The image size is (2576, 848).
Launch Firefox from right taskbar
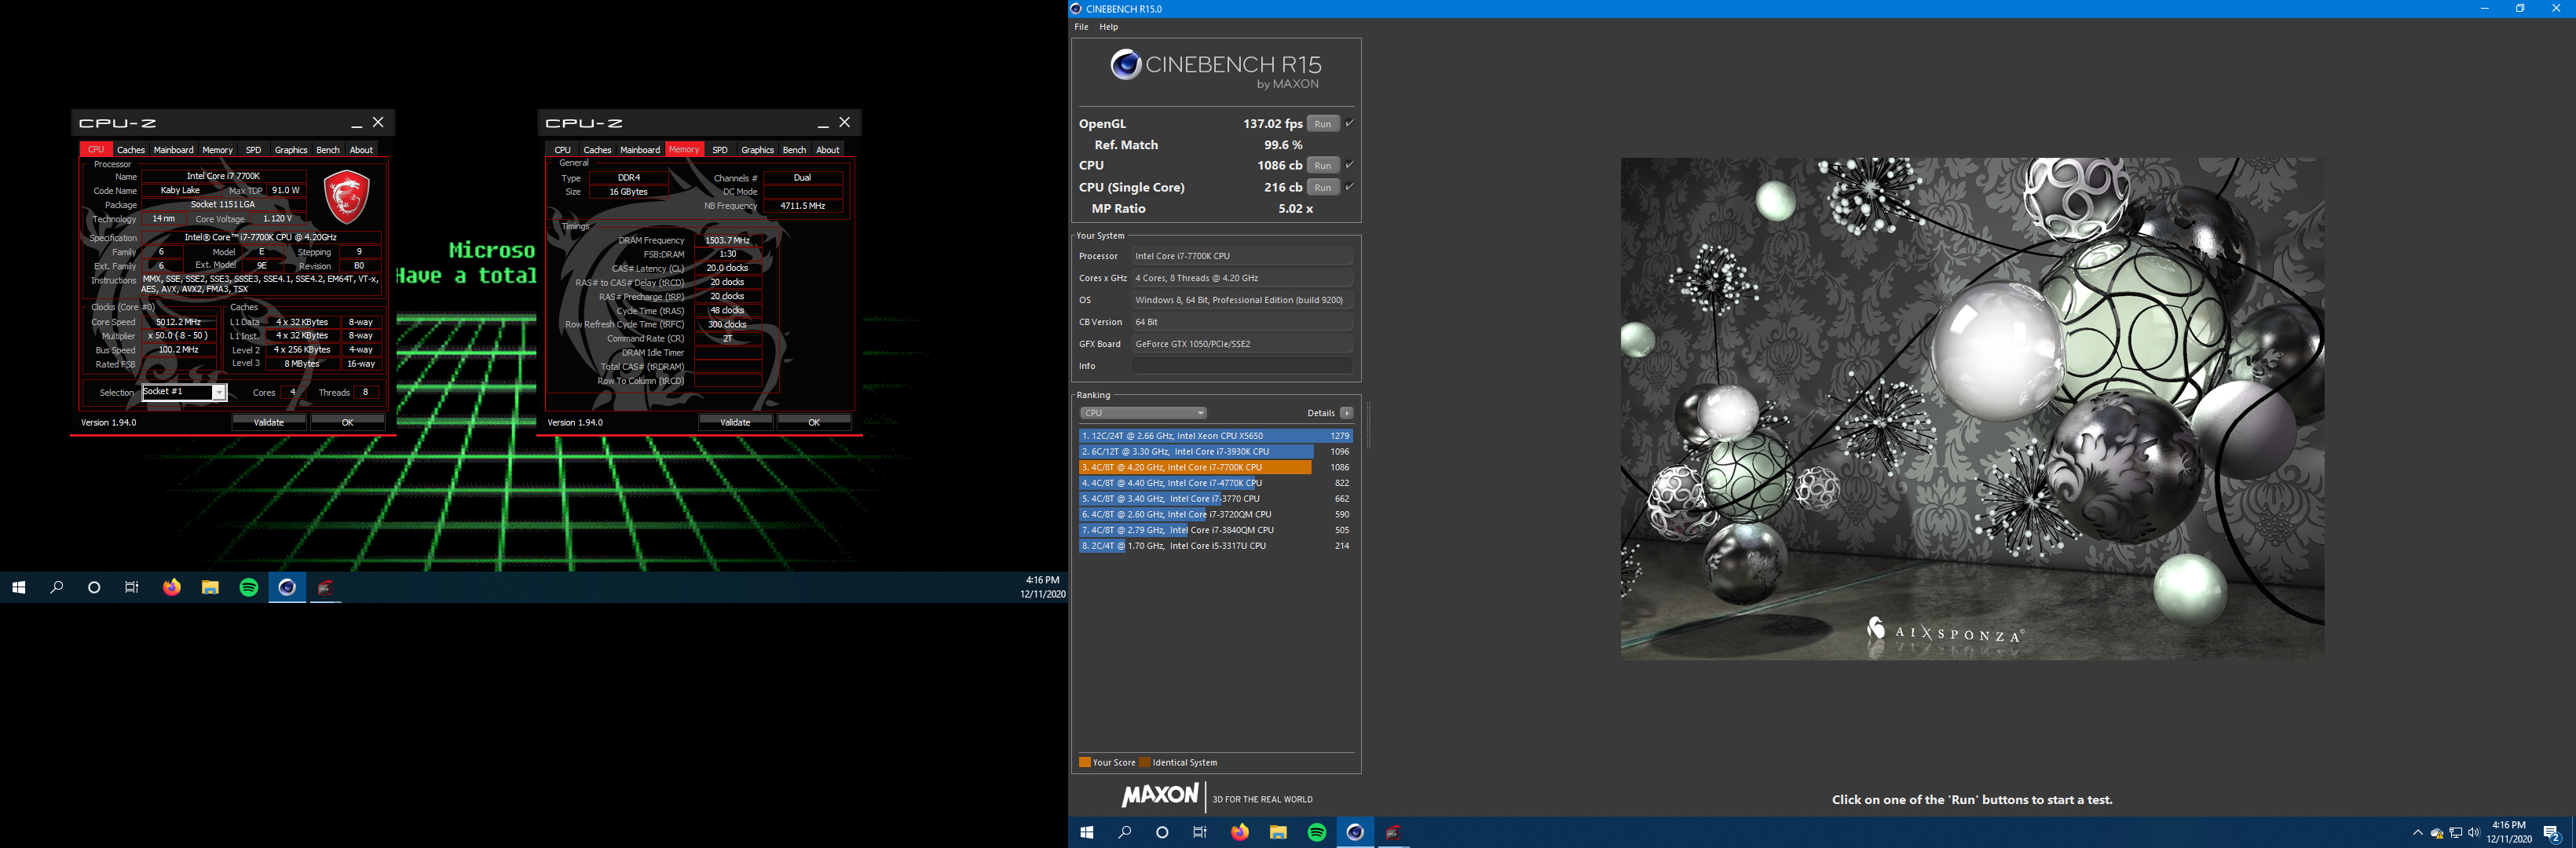1240,832
